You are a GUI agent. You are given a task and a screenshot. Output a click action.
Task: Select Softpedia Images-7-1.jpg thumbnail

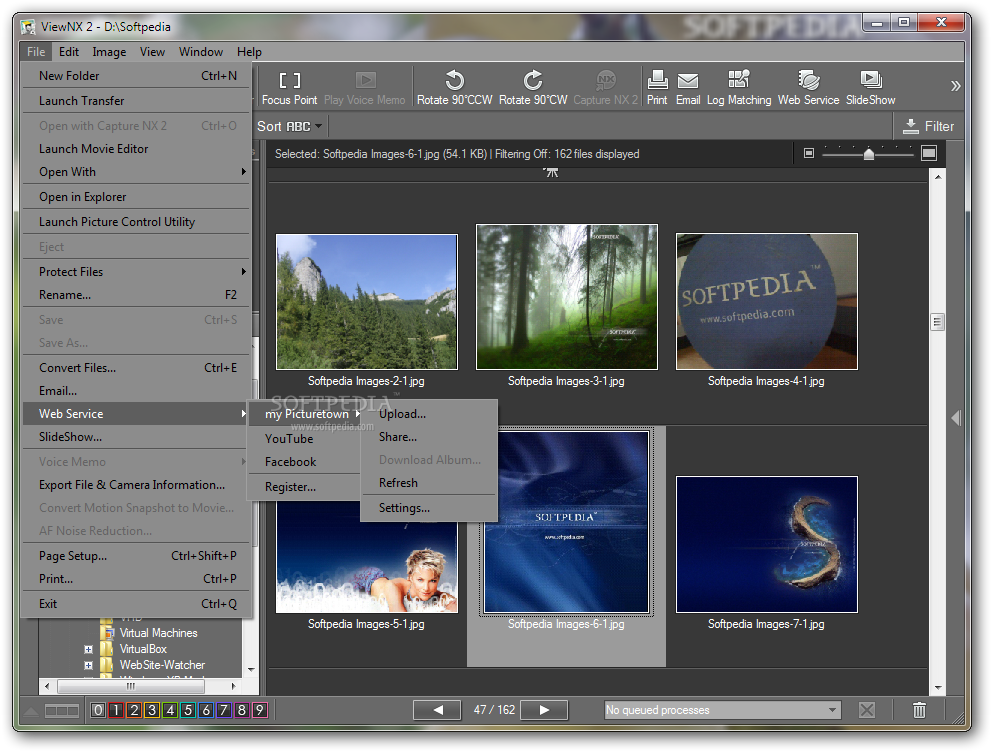point(767,545)
